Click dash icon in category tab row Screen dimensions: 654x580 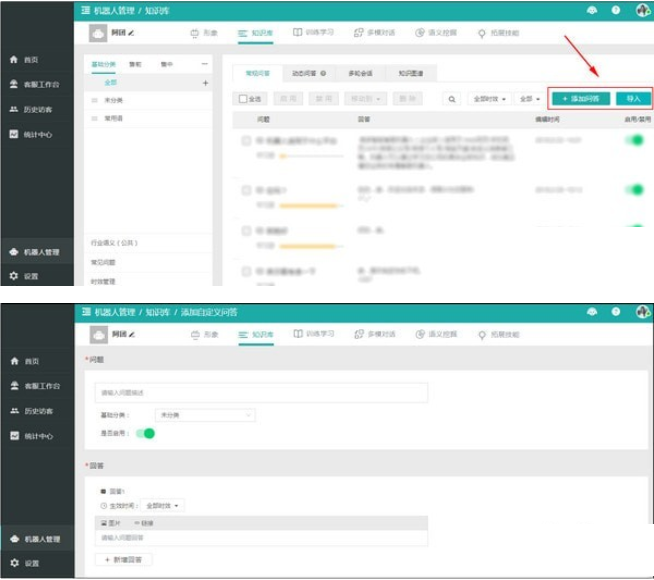204,64
